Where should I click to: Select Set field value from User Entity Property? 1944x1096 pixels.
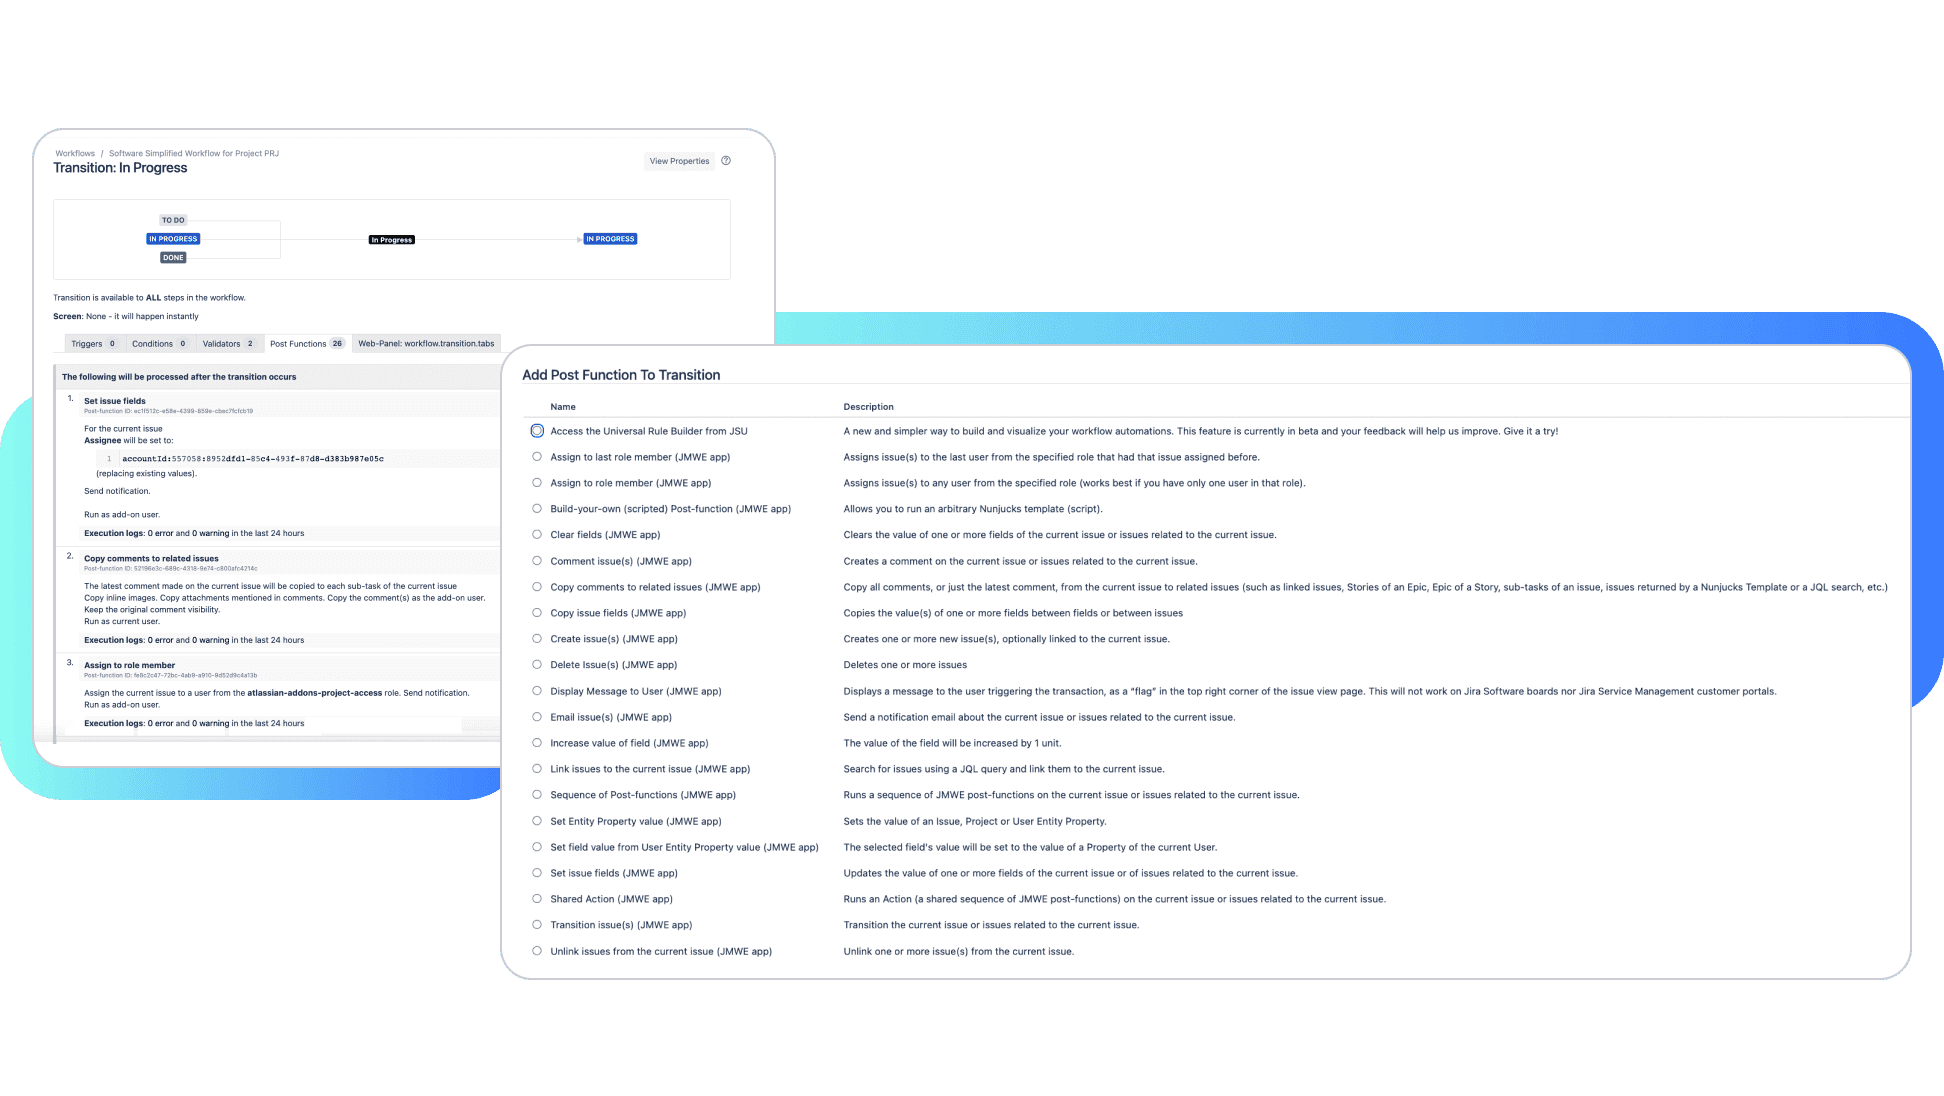point(537,847)
